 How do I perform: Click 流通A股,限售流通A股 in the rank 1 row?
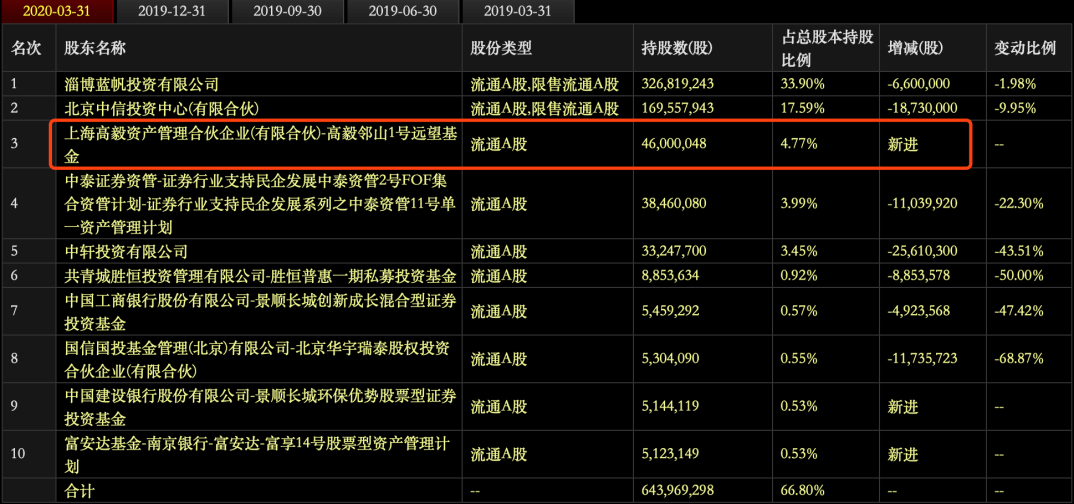[545, 84]
